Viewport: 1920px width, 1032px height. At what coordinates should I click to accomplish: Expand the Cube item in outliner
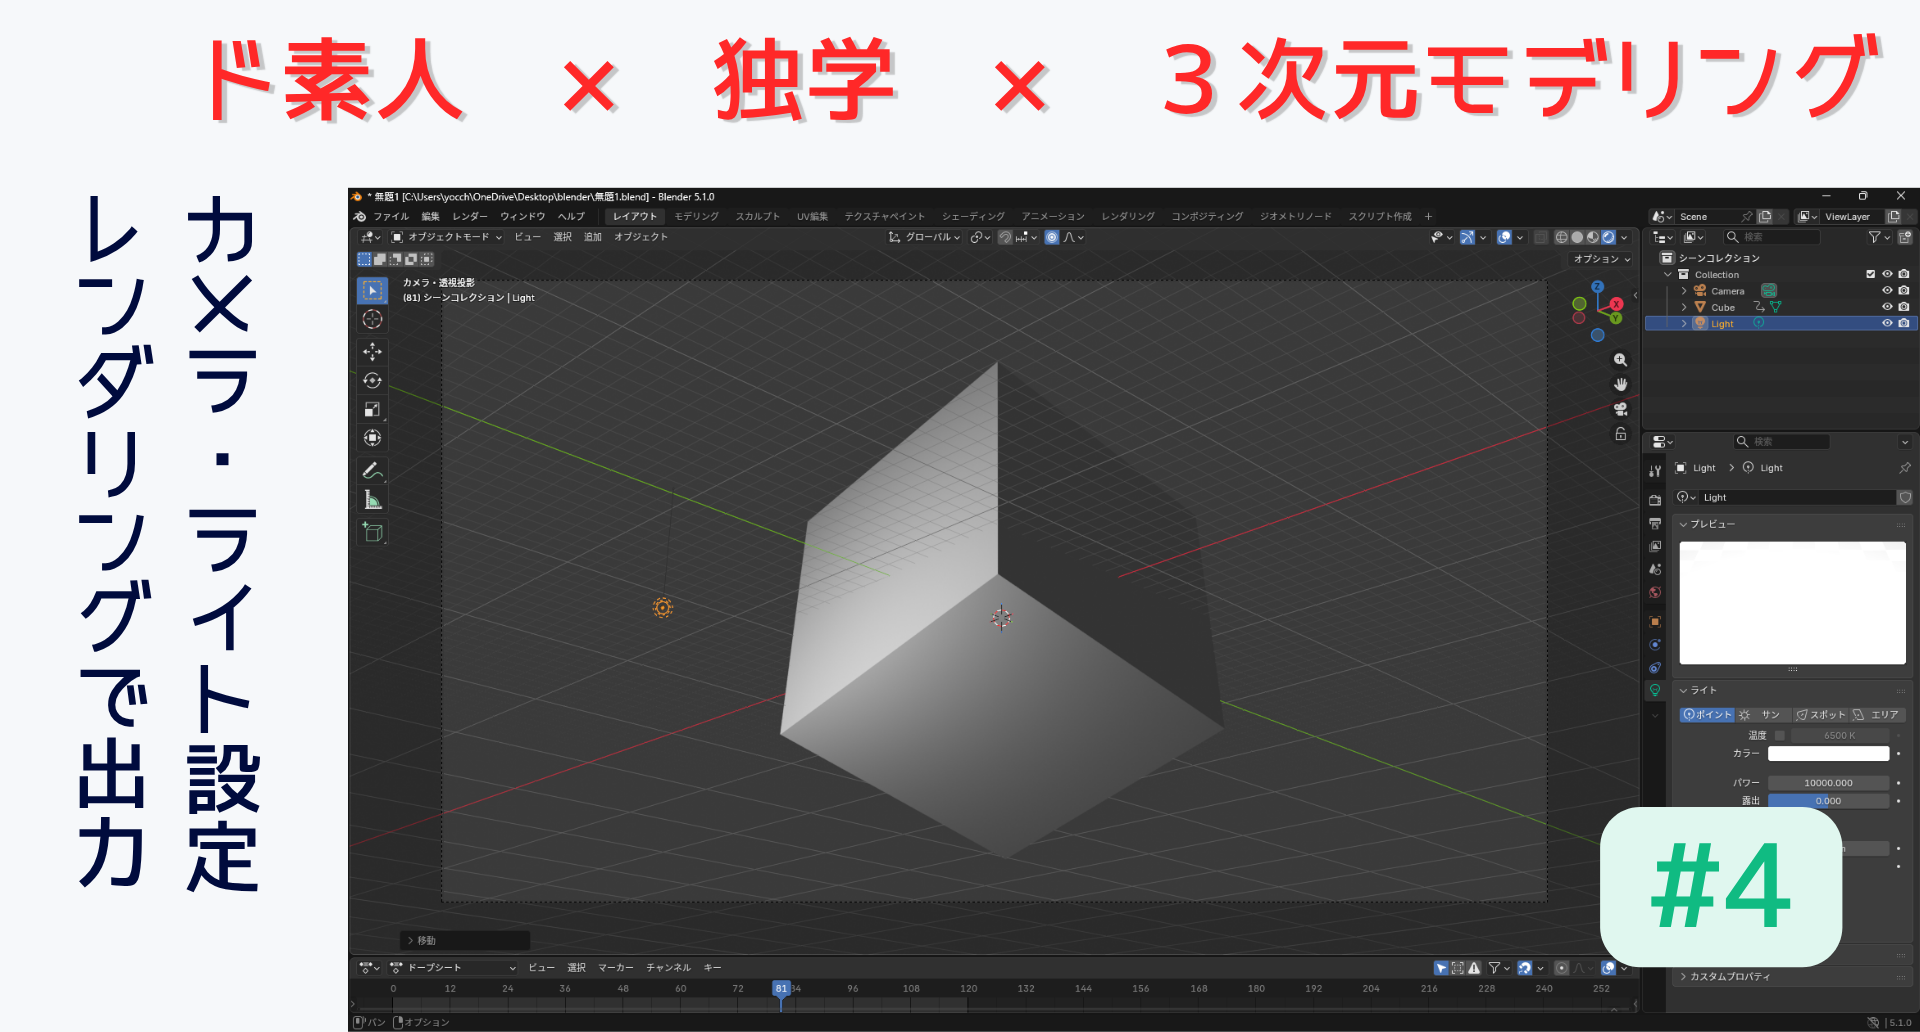tap(1684, 308)
